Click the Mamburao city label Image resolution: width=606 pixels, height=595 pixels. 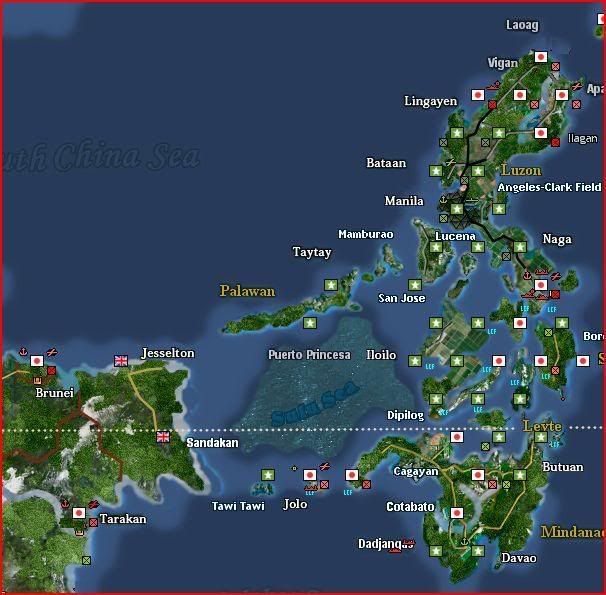click(x=366, y=234)
